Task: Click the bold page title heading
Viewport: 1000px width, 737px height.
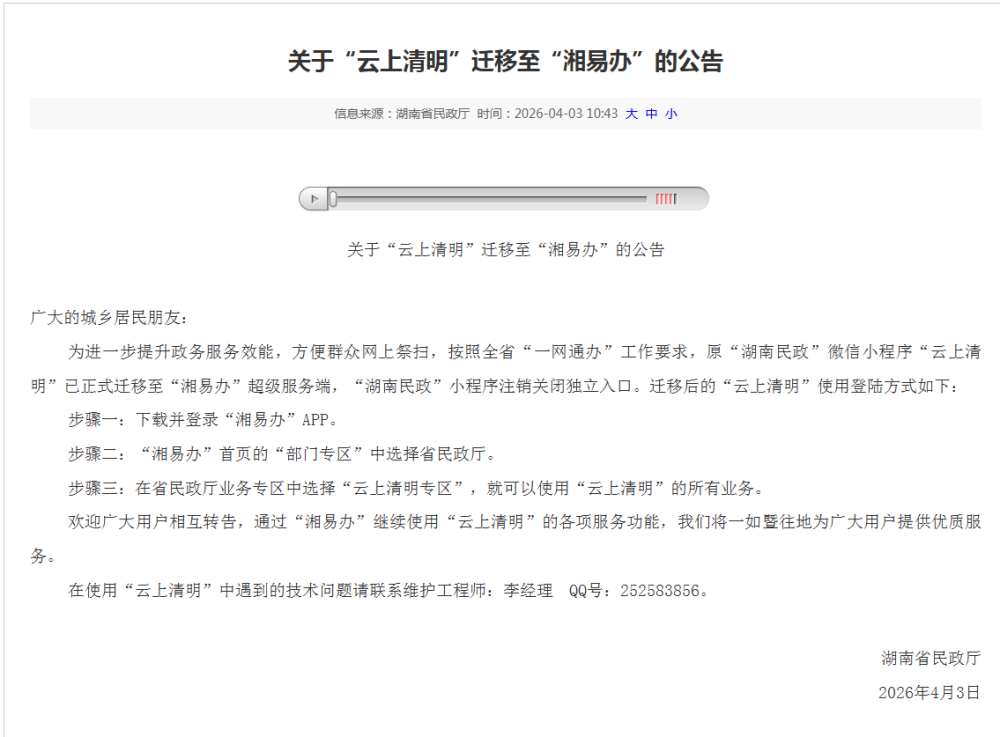Action: pos(505,61)
